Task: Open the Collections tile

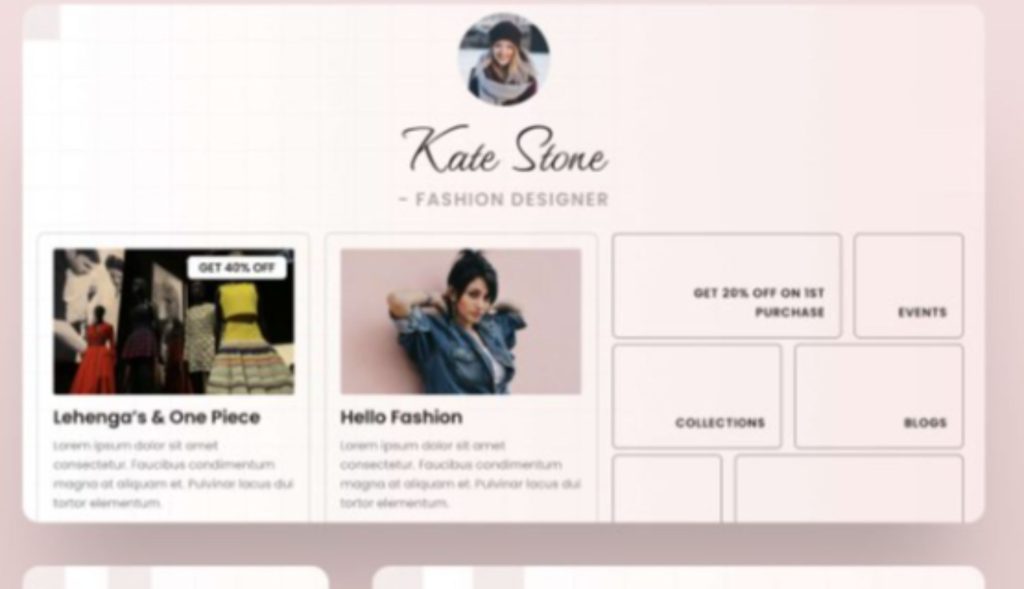Action: (x=697, y=396)
